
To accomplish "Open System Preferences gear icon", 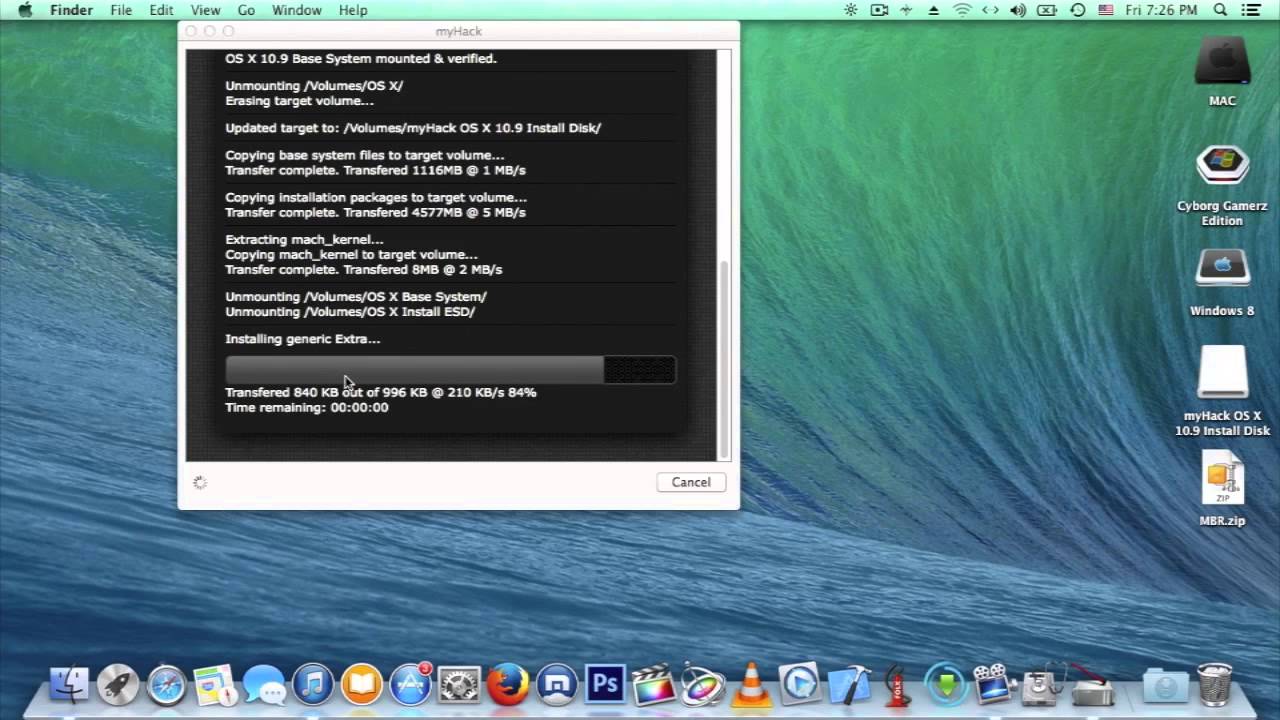I will [x=459, y=685].
